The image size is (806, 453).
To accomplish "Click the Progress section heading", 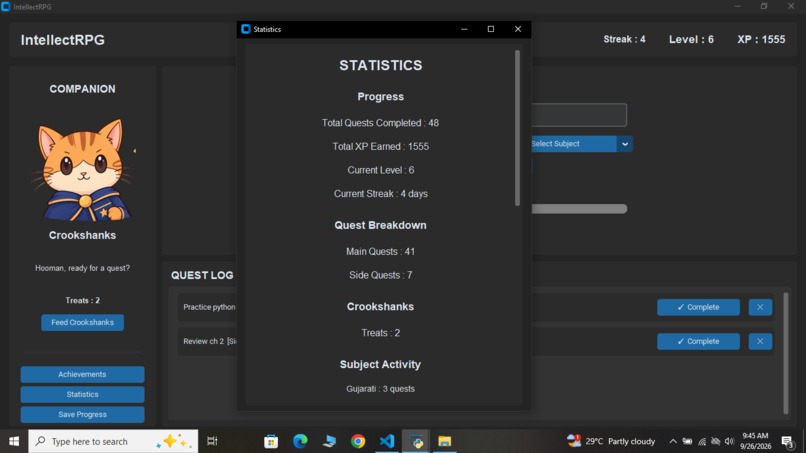I will (380, 97).
